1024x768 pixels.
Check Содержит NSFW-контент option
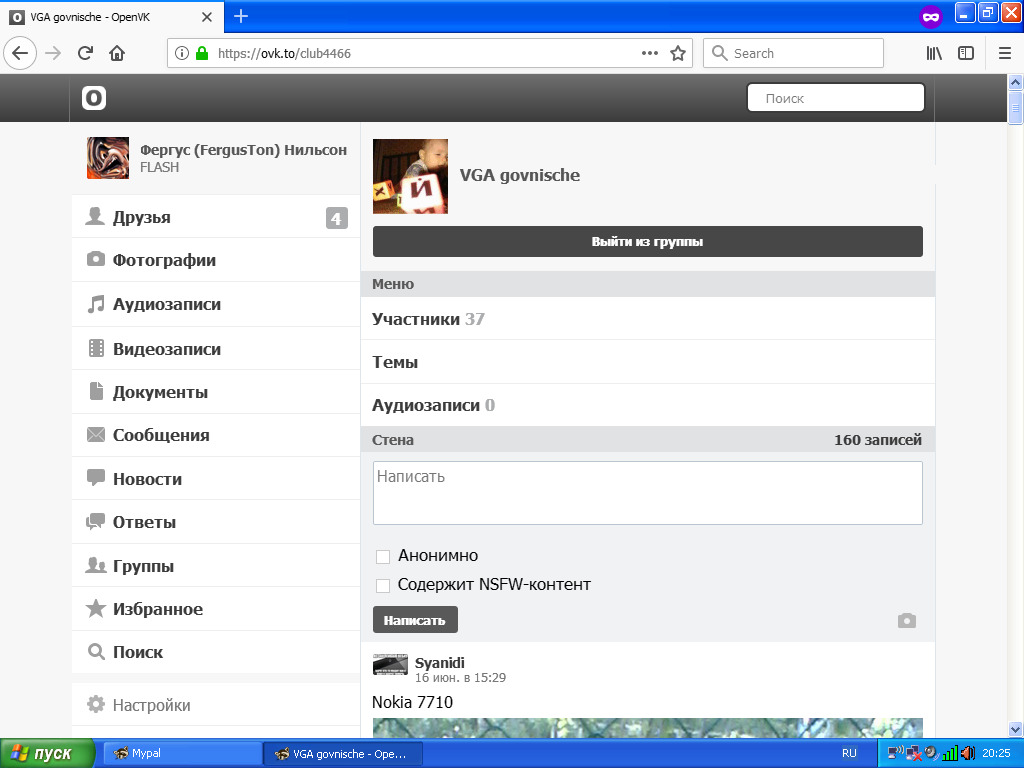(x=383, y=585)
